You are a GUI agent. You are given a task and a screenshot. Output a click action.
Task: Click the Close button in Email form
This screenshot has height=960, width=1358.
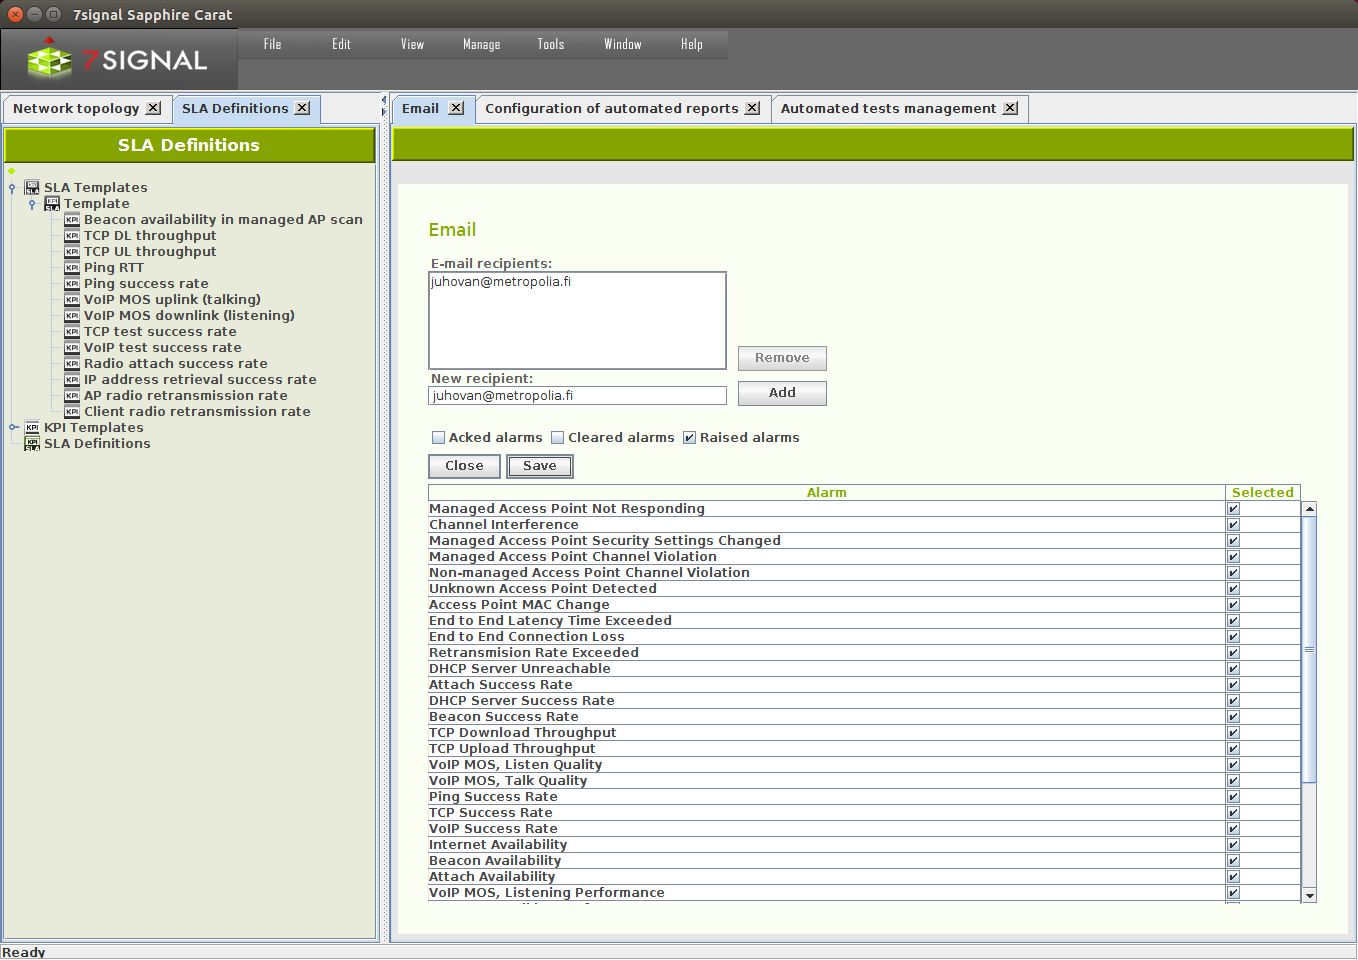(x=464, y=466)
